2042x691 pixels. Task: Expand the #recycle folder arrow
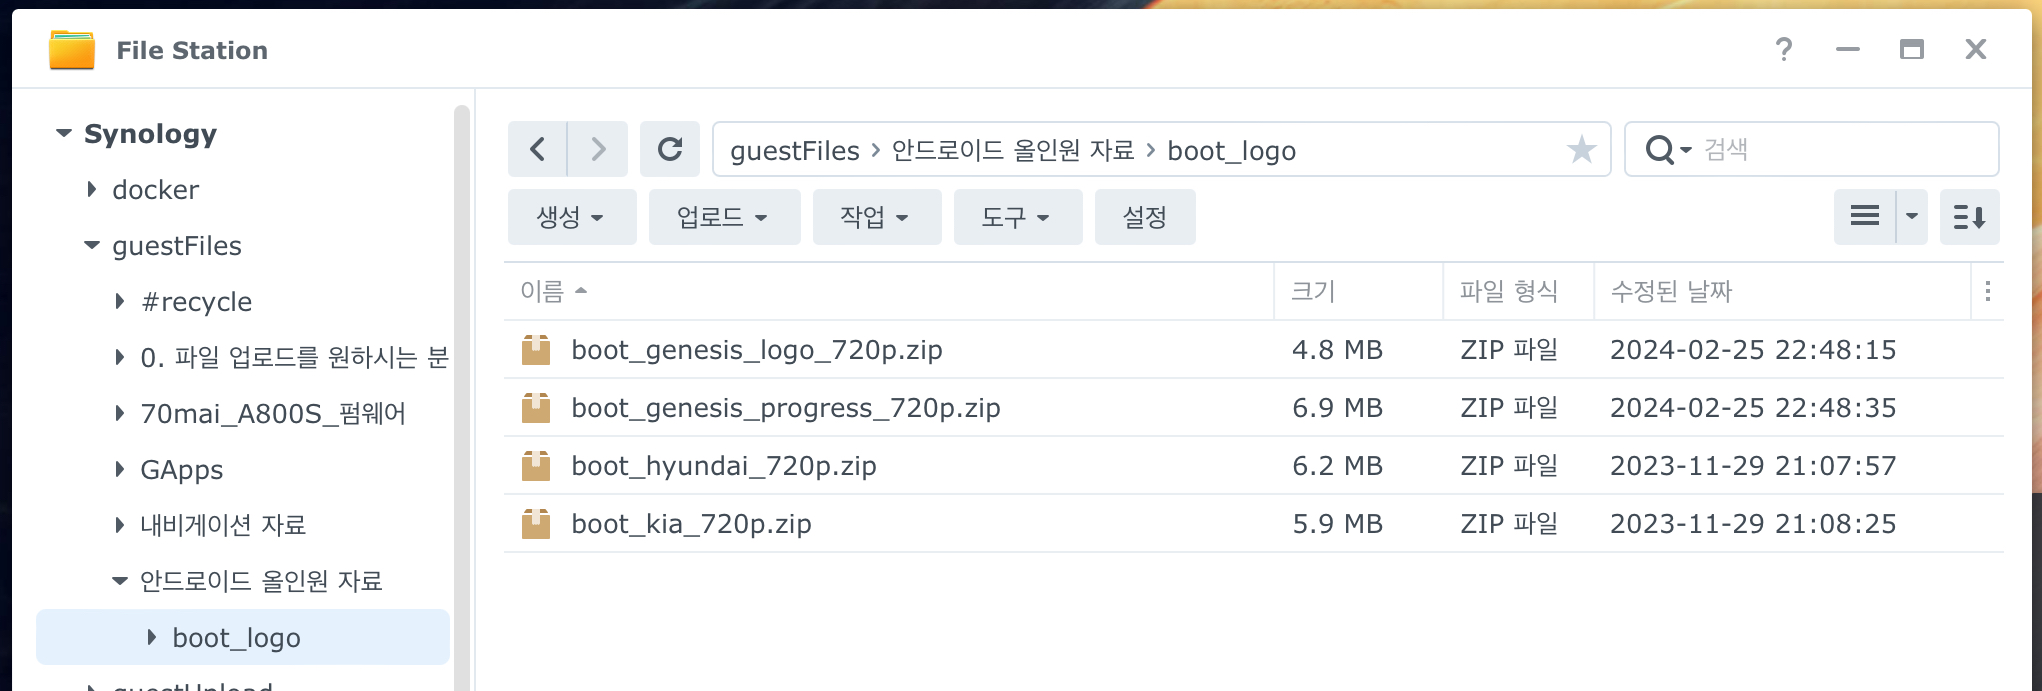click(120, 301)
